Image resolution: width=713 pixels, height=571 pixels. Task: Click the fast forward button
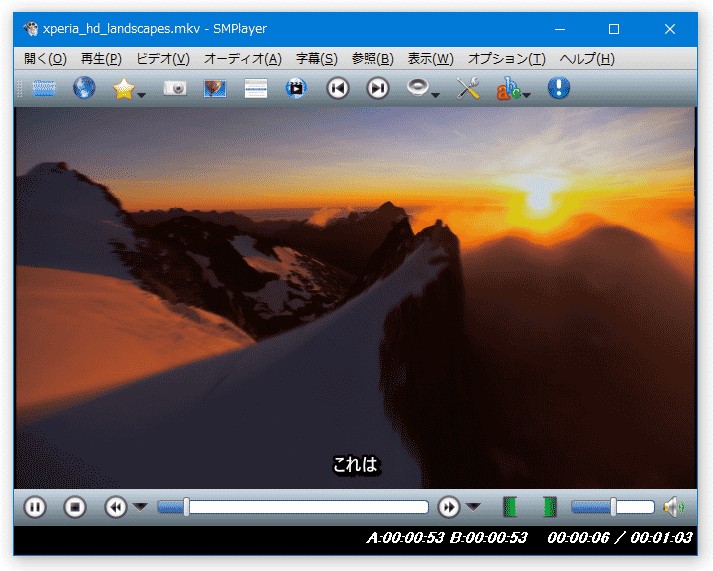coord(449,507)
